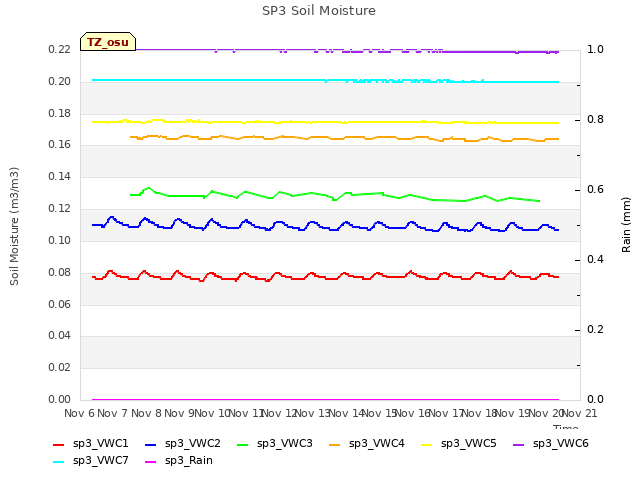This screenshot has height=480, width=640.
Task: Click the red sp3_VWC1 legend swatch
Action: [59, 444]
